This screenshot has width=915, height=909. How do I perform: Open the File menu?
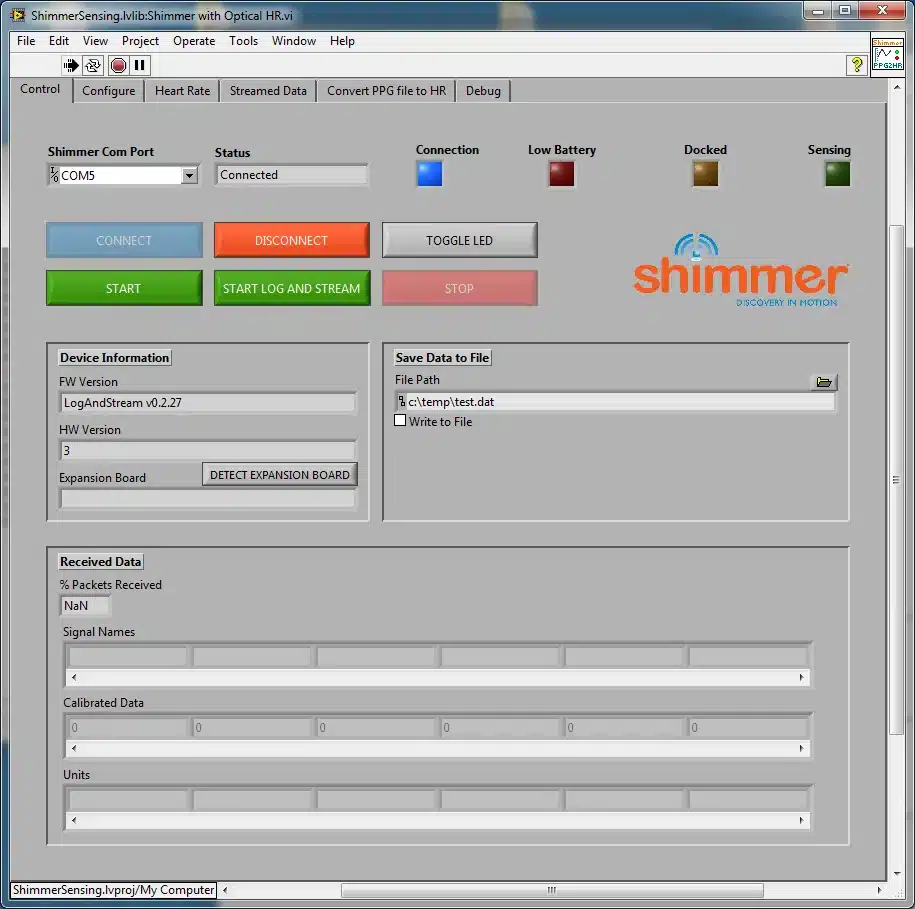[x=26, y=41]
